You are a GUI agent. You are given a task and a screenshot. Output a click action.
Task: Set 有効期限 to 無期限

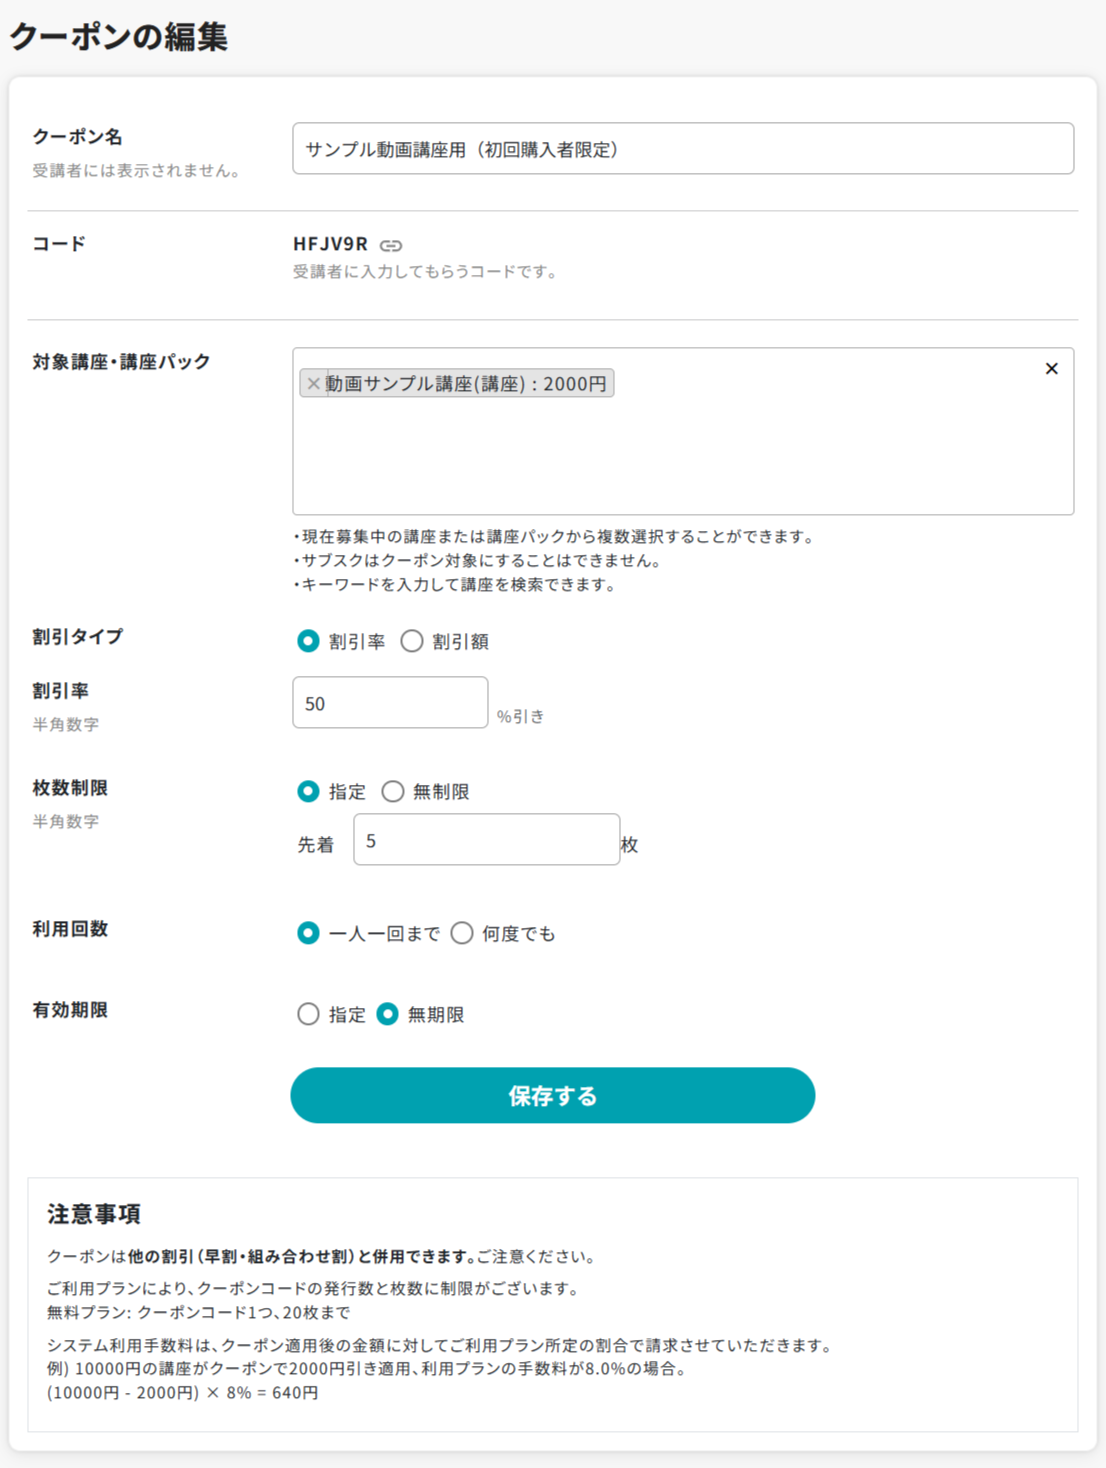click(x=388, y=1014)
